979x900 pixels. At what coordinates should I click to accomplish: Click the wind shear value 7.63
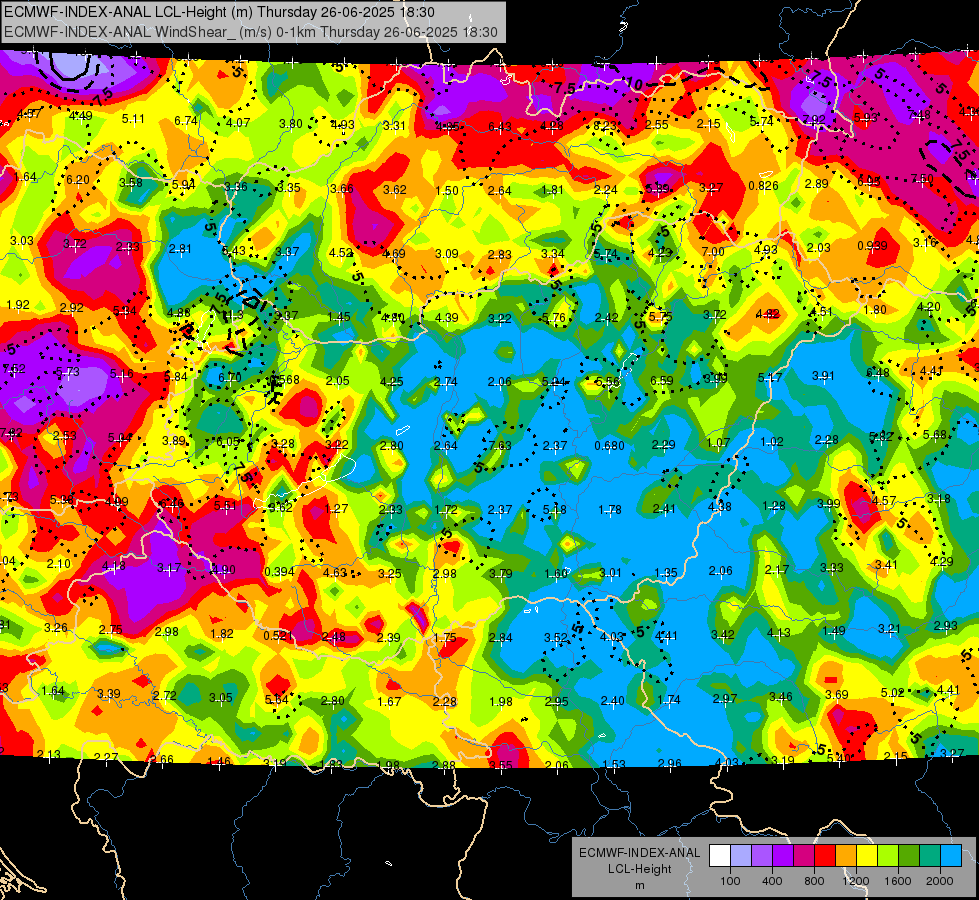coord(500,445)
